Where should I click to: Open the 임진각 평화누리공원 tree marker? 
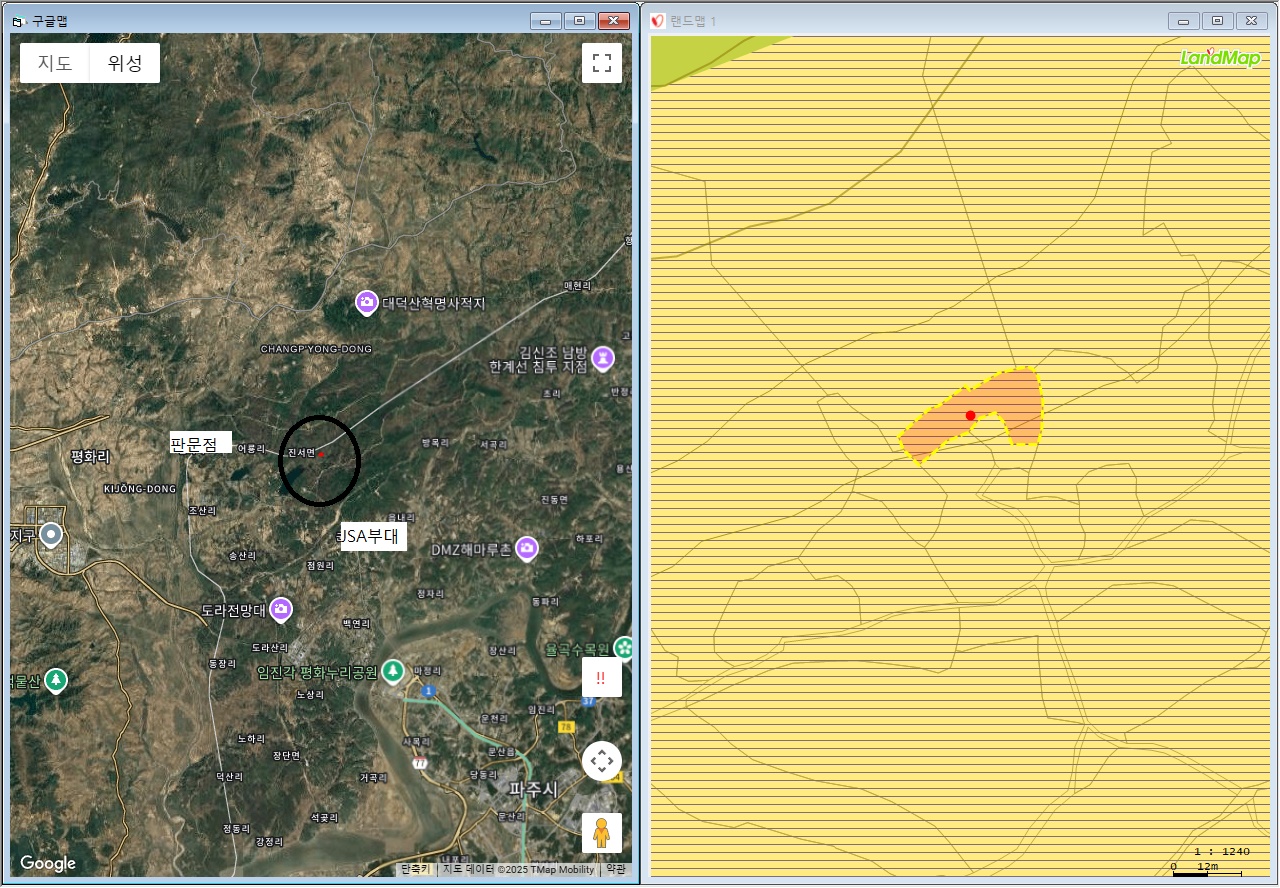393,669
